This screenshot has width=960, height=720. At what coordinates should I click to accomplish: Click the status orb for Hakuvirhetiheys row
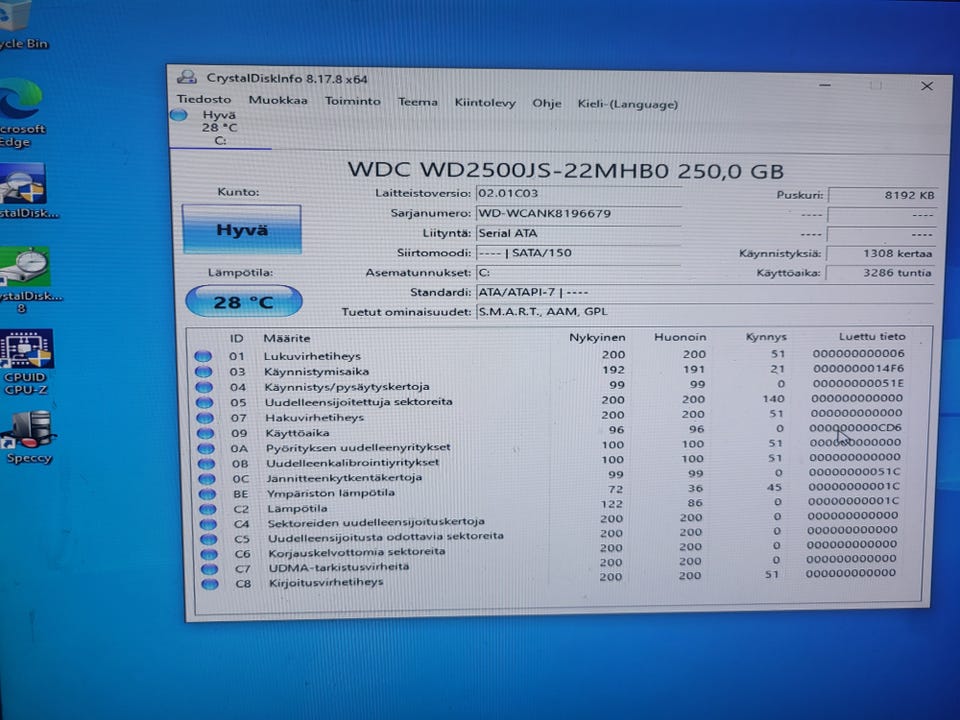(x=205, y=418)
